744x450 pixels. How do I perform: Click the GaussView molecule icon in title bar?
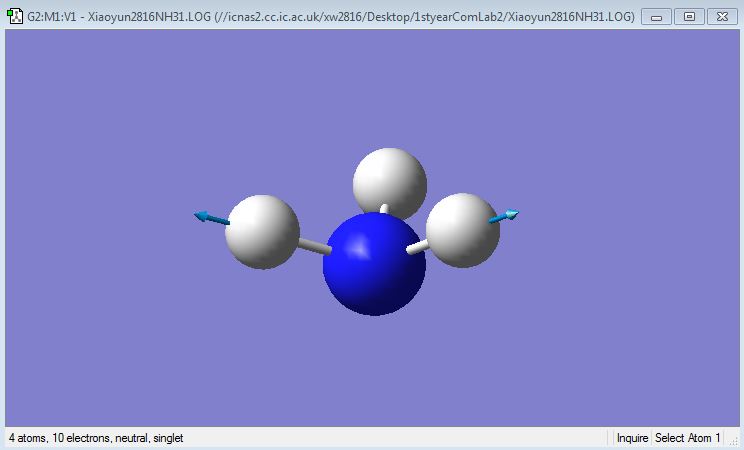coord(15,17)
